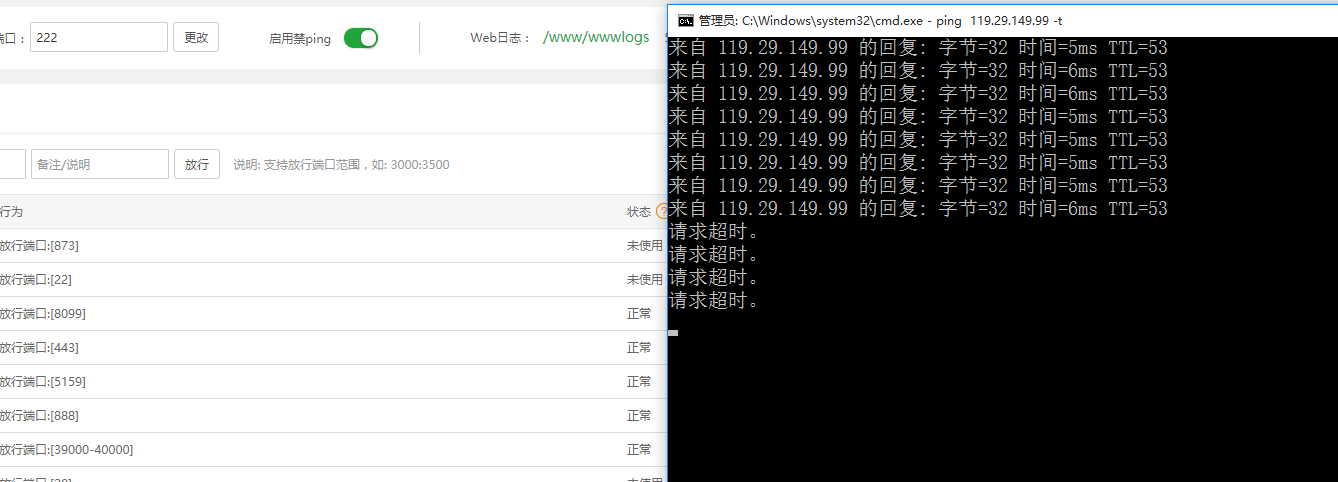This screenshot has height=482, width=1338.
Task: Click the cmd.exe window title bar icon
Action: (686, 20)
